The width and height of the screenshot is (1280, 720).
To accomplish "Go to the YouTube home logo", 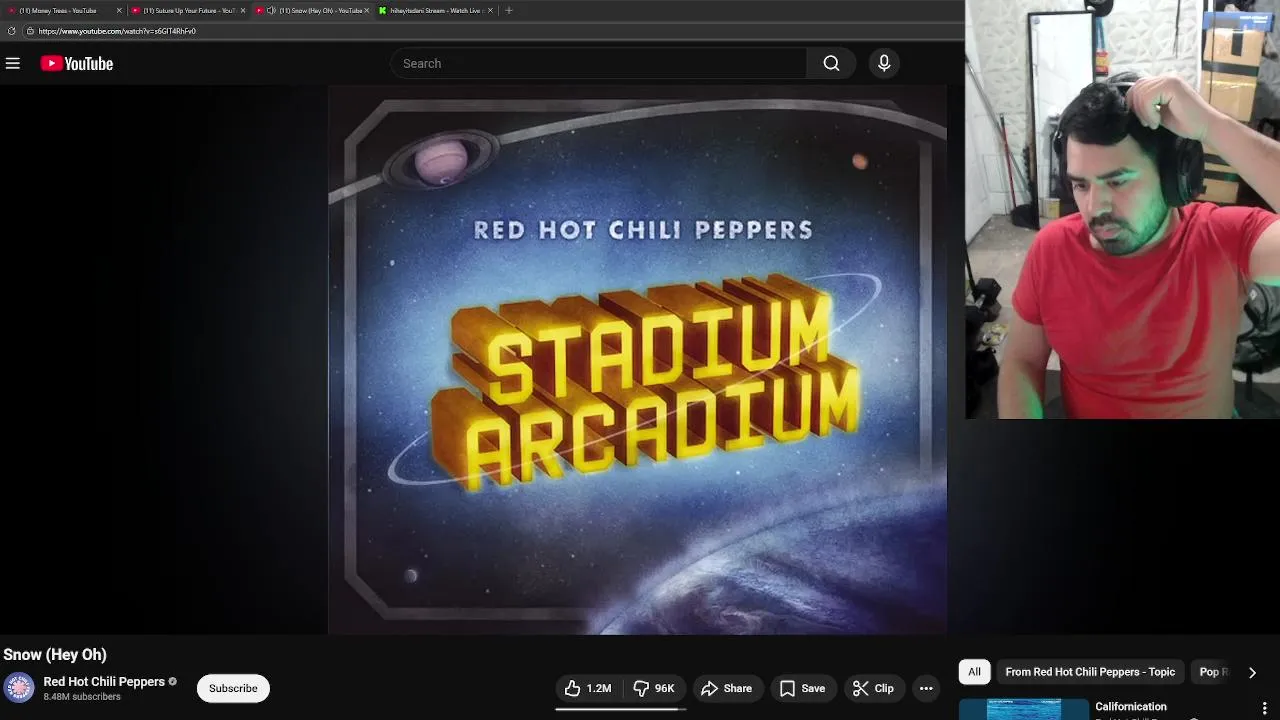I will [77, 63].
